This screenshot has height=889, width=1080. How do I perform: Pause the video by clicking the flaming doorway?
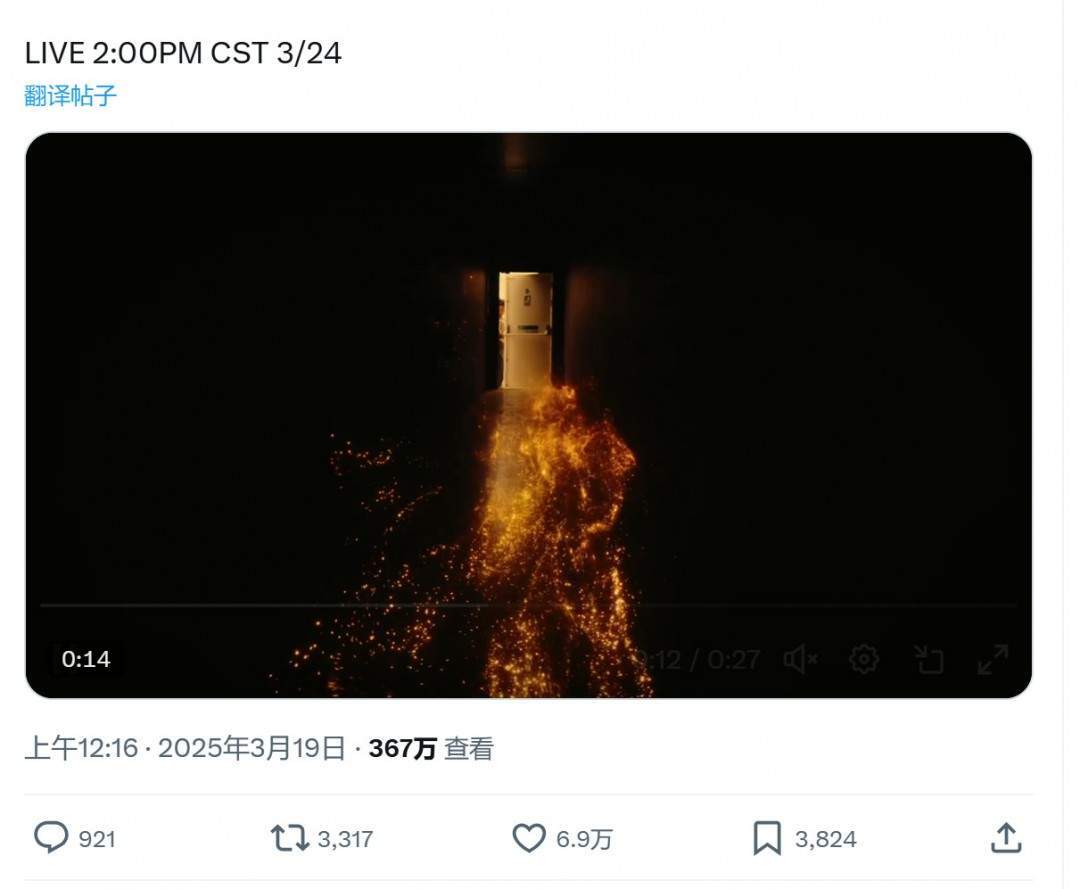tap(527, 400)
